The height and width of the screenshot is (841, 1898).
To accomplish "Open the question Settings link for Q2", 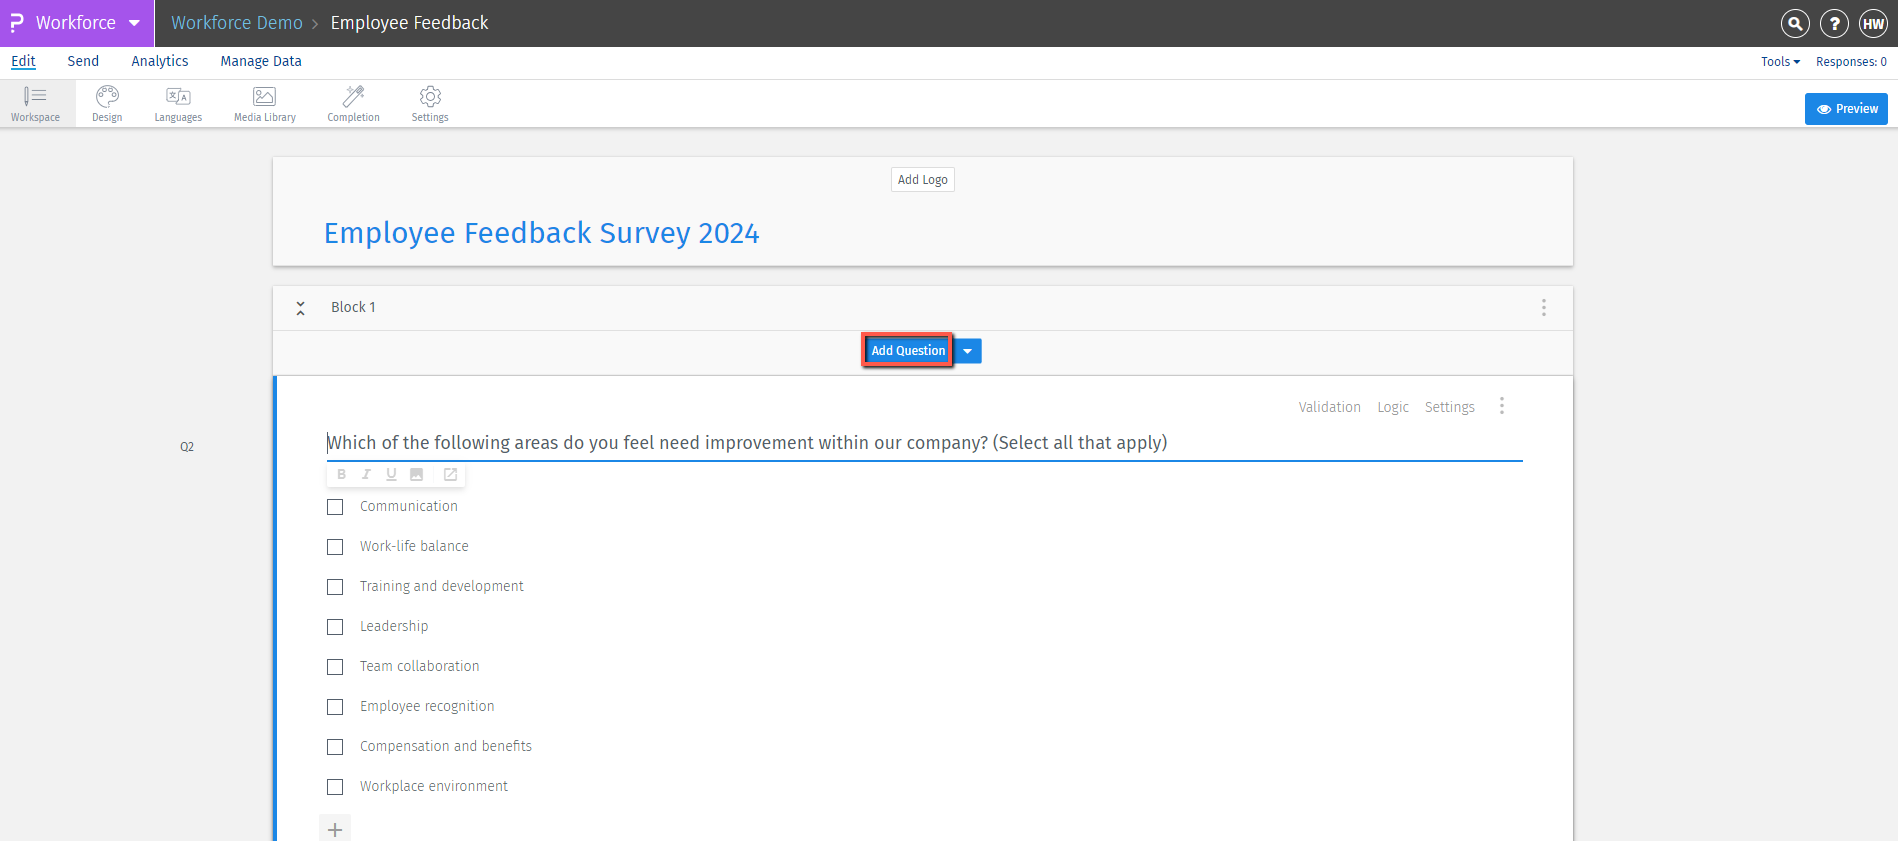I will coord(1449,407).
